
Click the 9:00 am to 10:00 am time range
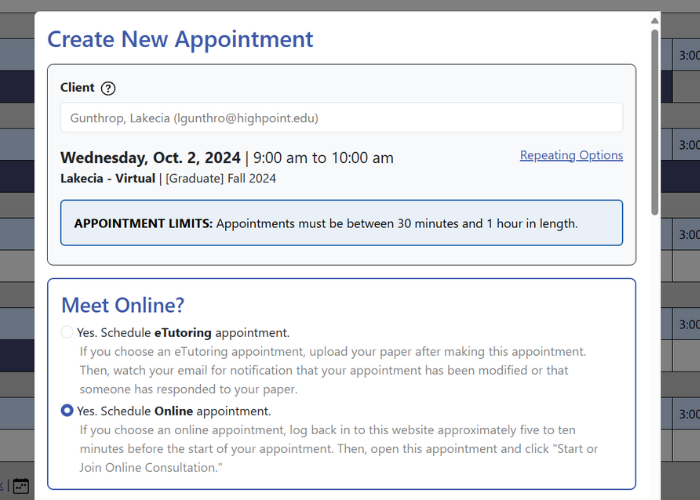pos(323,158)
